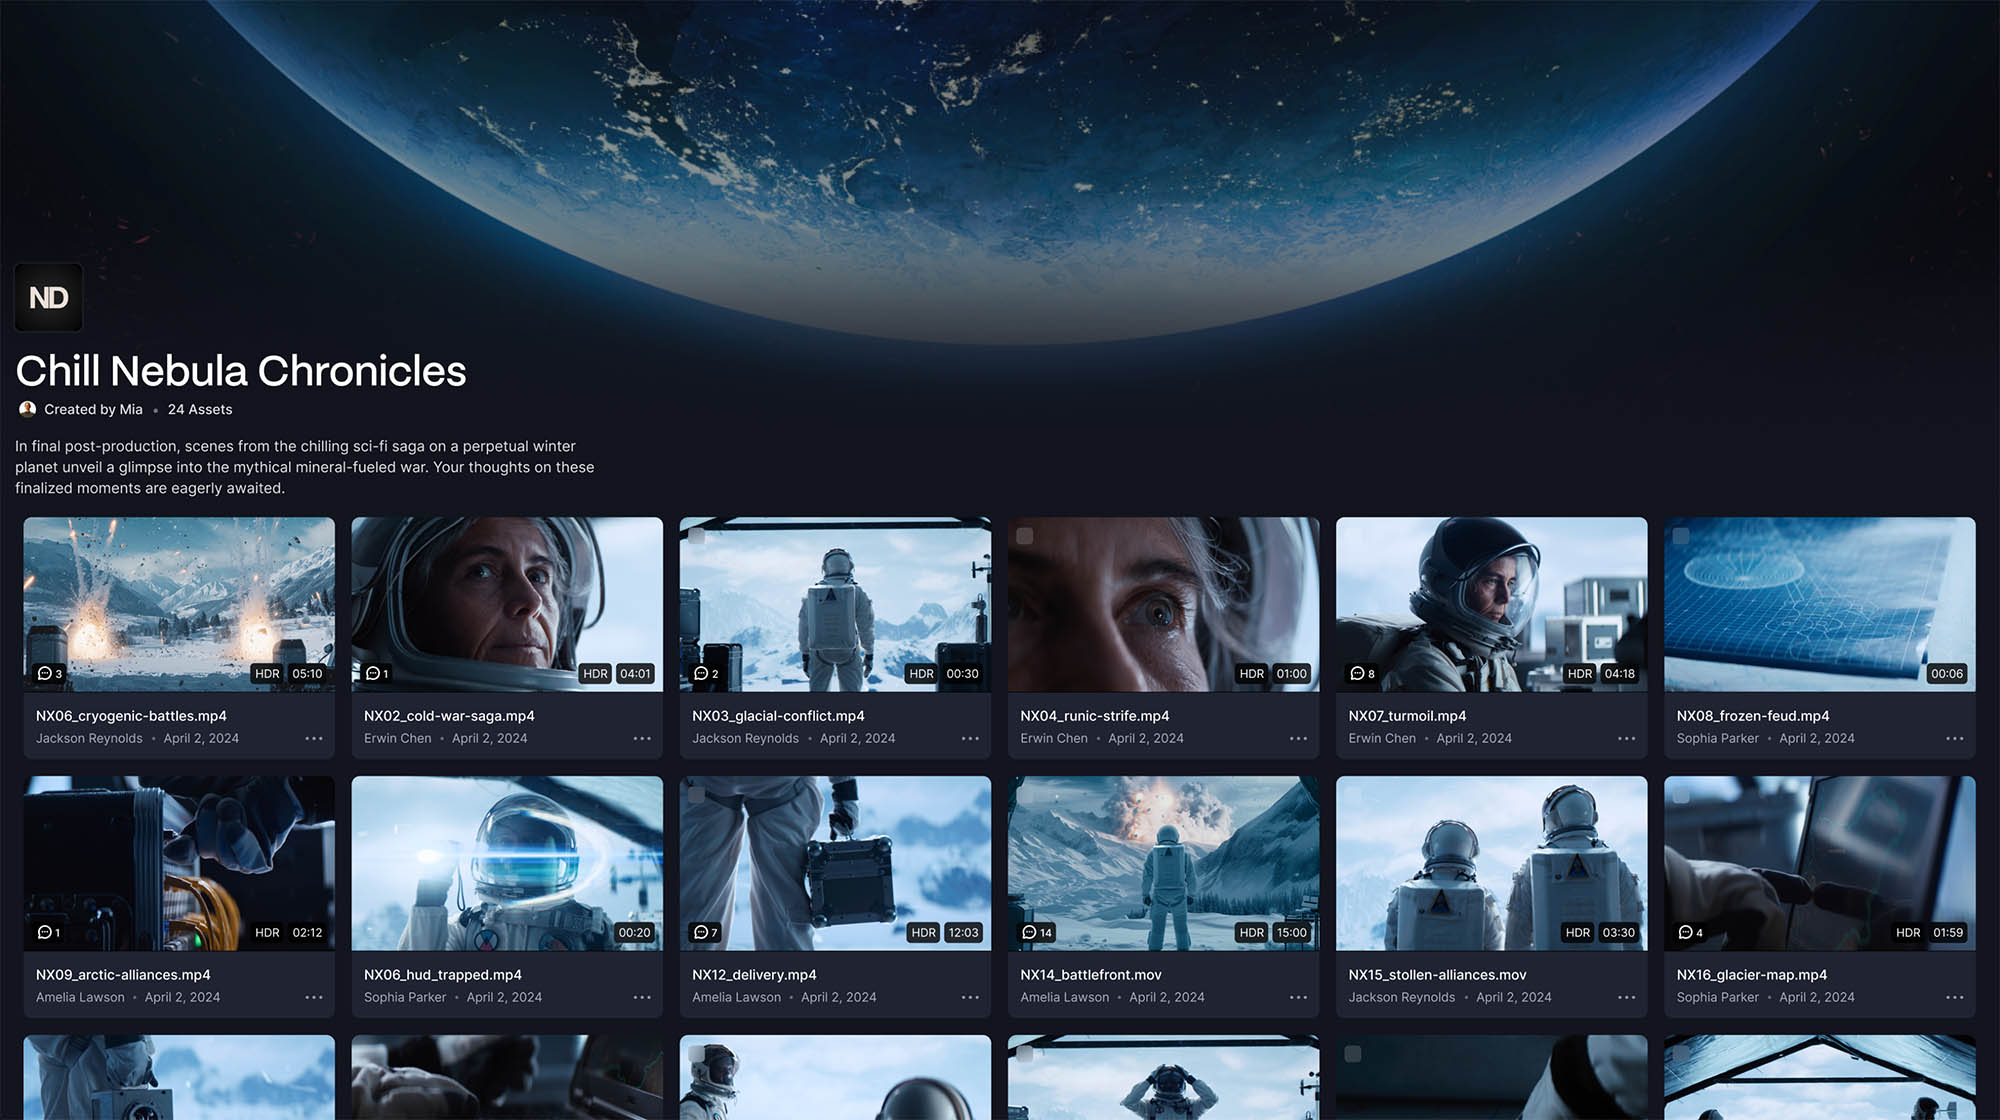Open the ellipsis menu on NX04_runic-strife.mp4
Image resolution: width=2000 pixels, height=1120 pixels.
[1298, 739]
